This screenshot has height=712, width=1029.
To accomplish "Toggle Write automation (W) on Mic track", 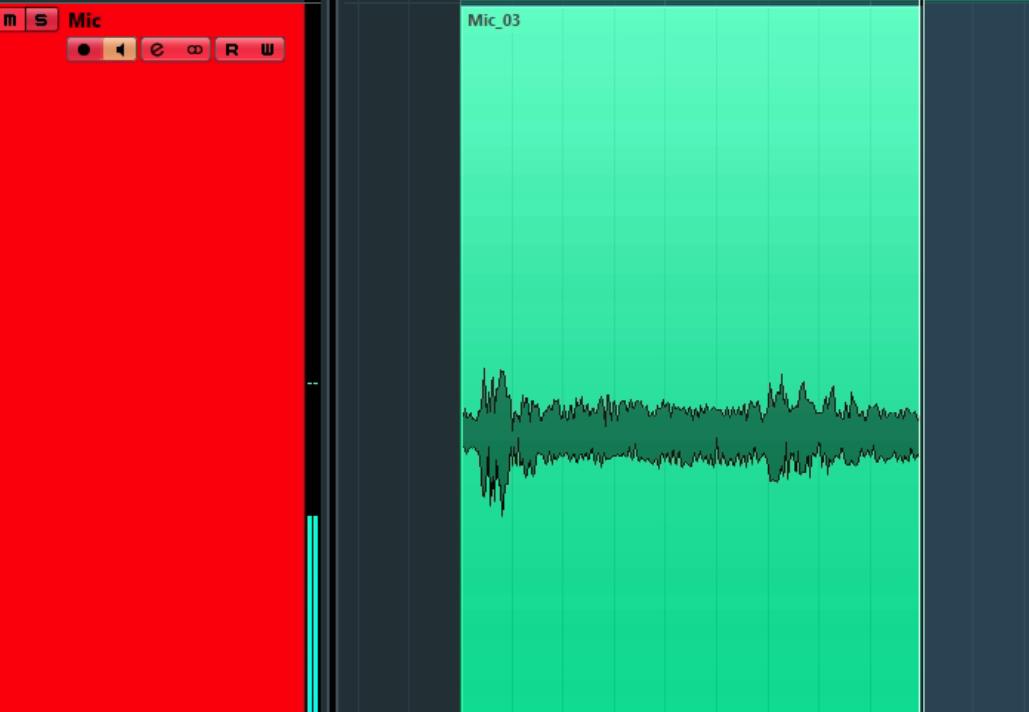I will 267,50.
